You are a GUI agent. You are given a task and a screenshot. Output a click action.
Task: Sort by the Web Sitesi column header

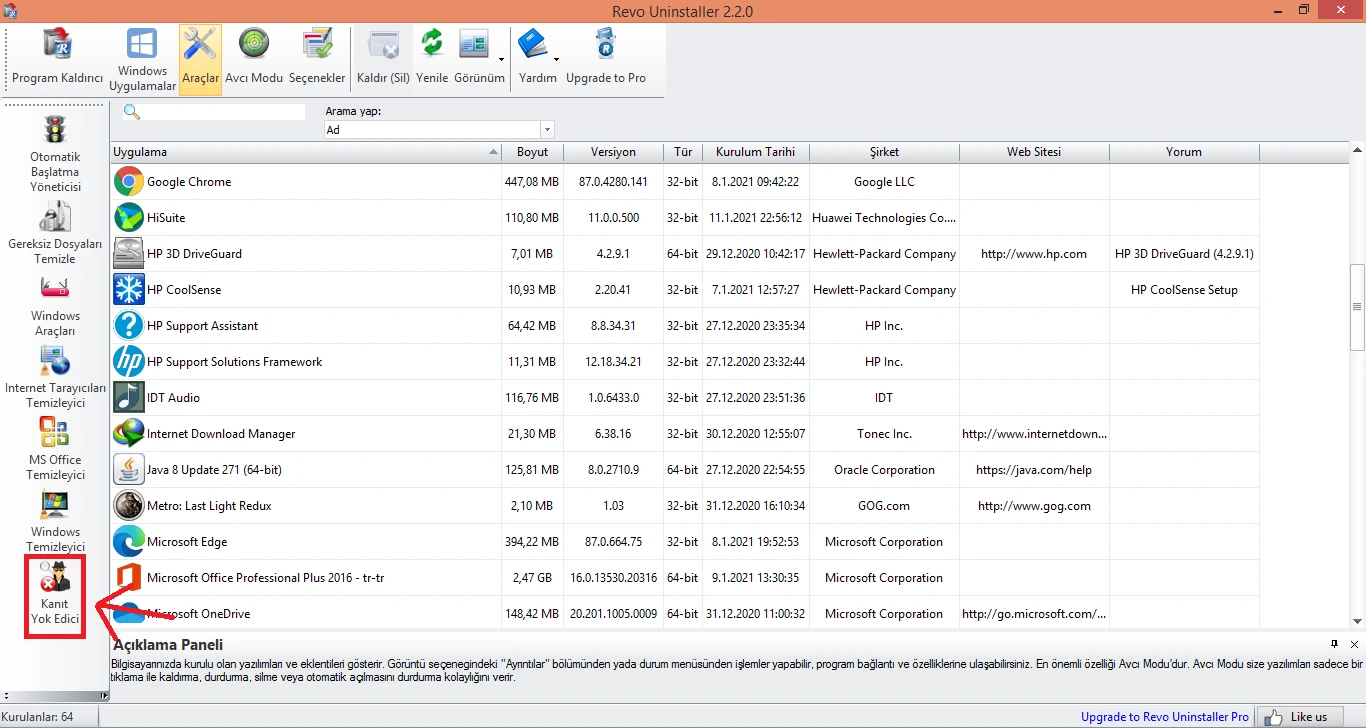pyautogui.click(x=1034, y=152)
